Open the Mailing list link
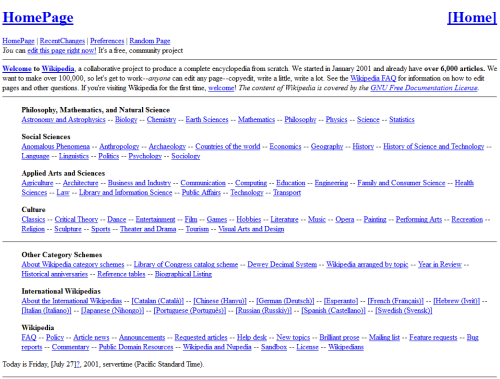This screenshot has width=500, height=379. pos(384,337)
